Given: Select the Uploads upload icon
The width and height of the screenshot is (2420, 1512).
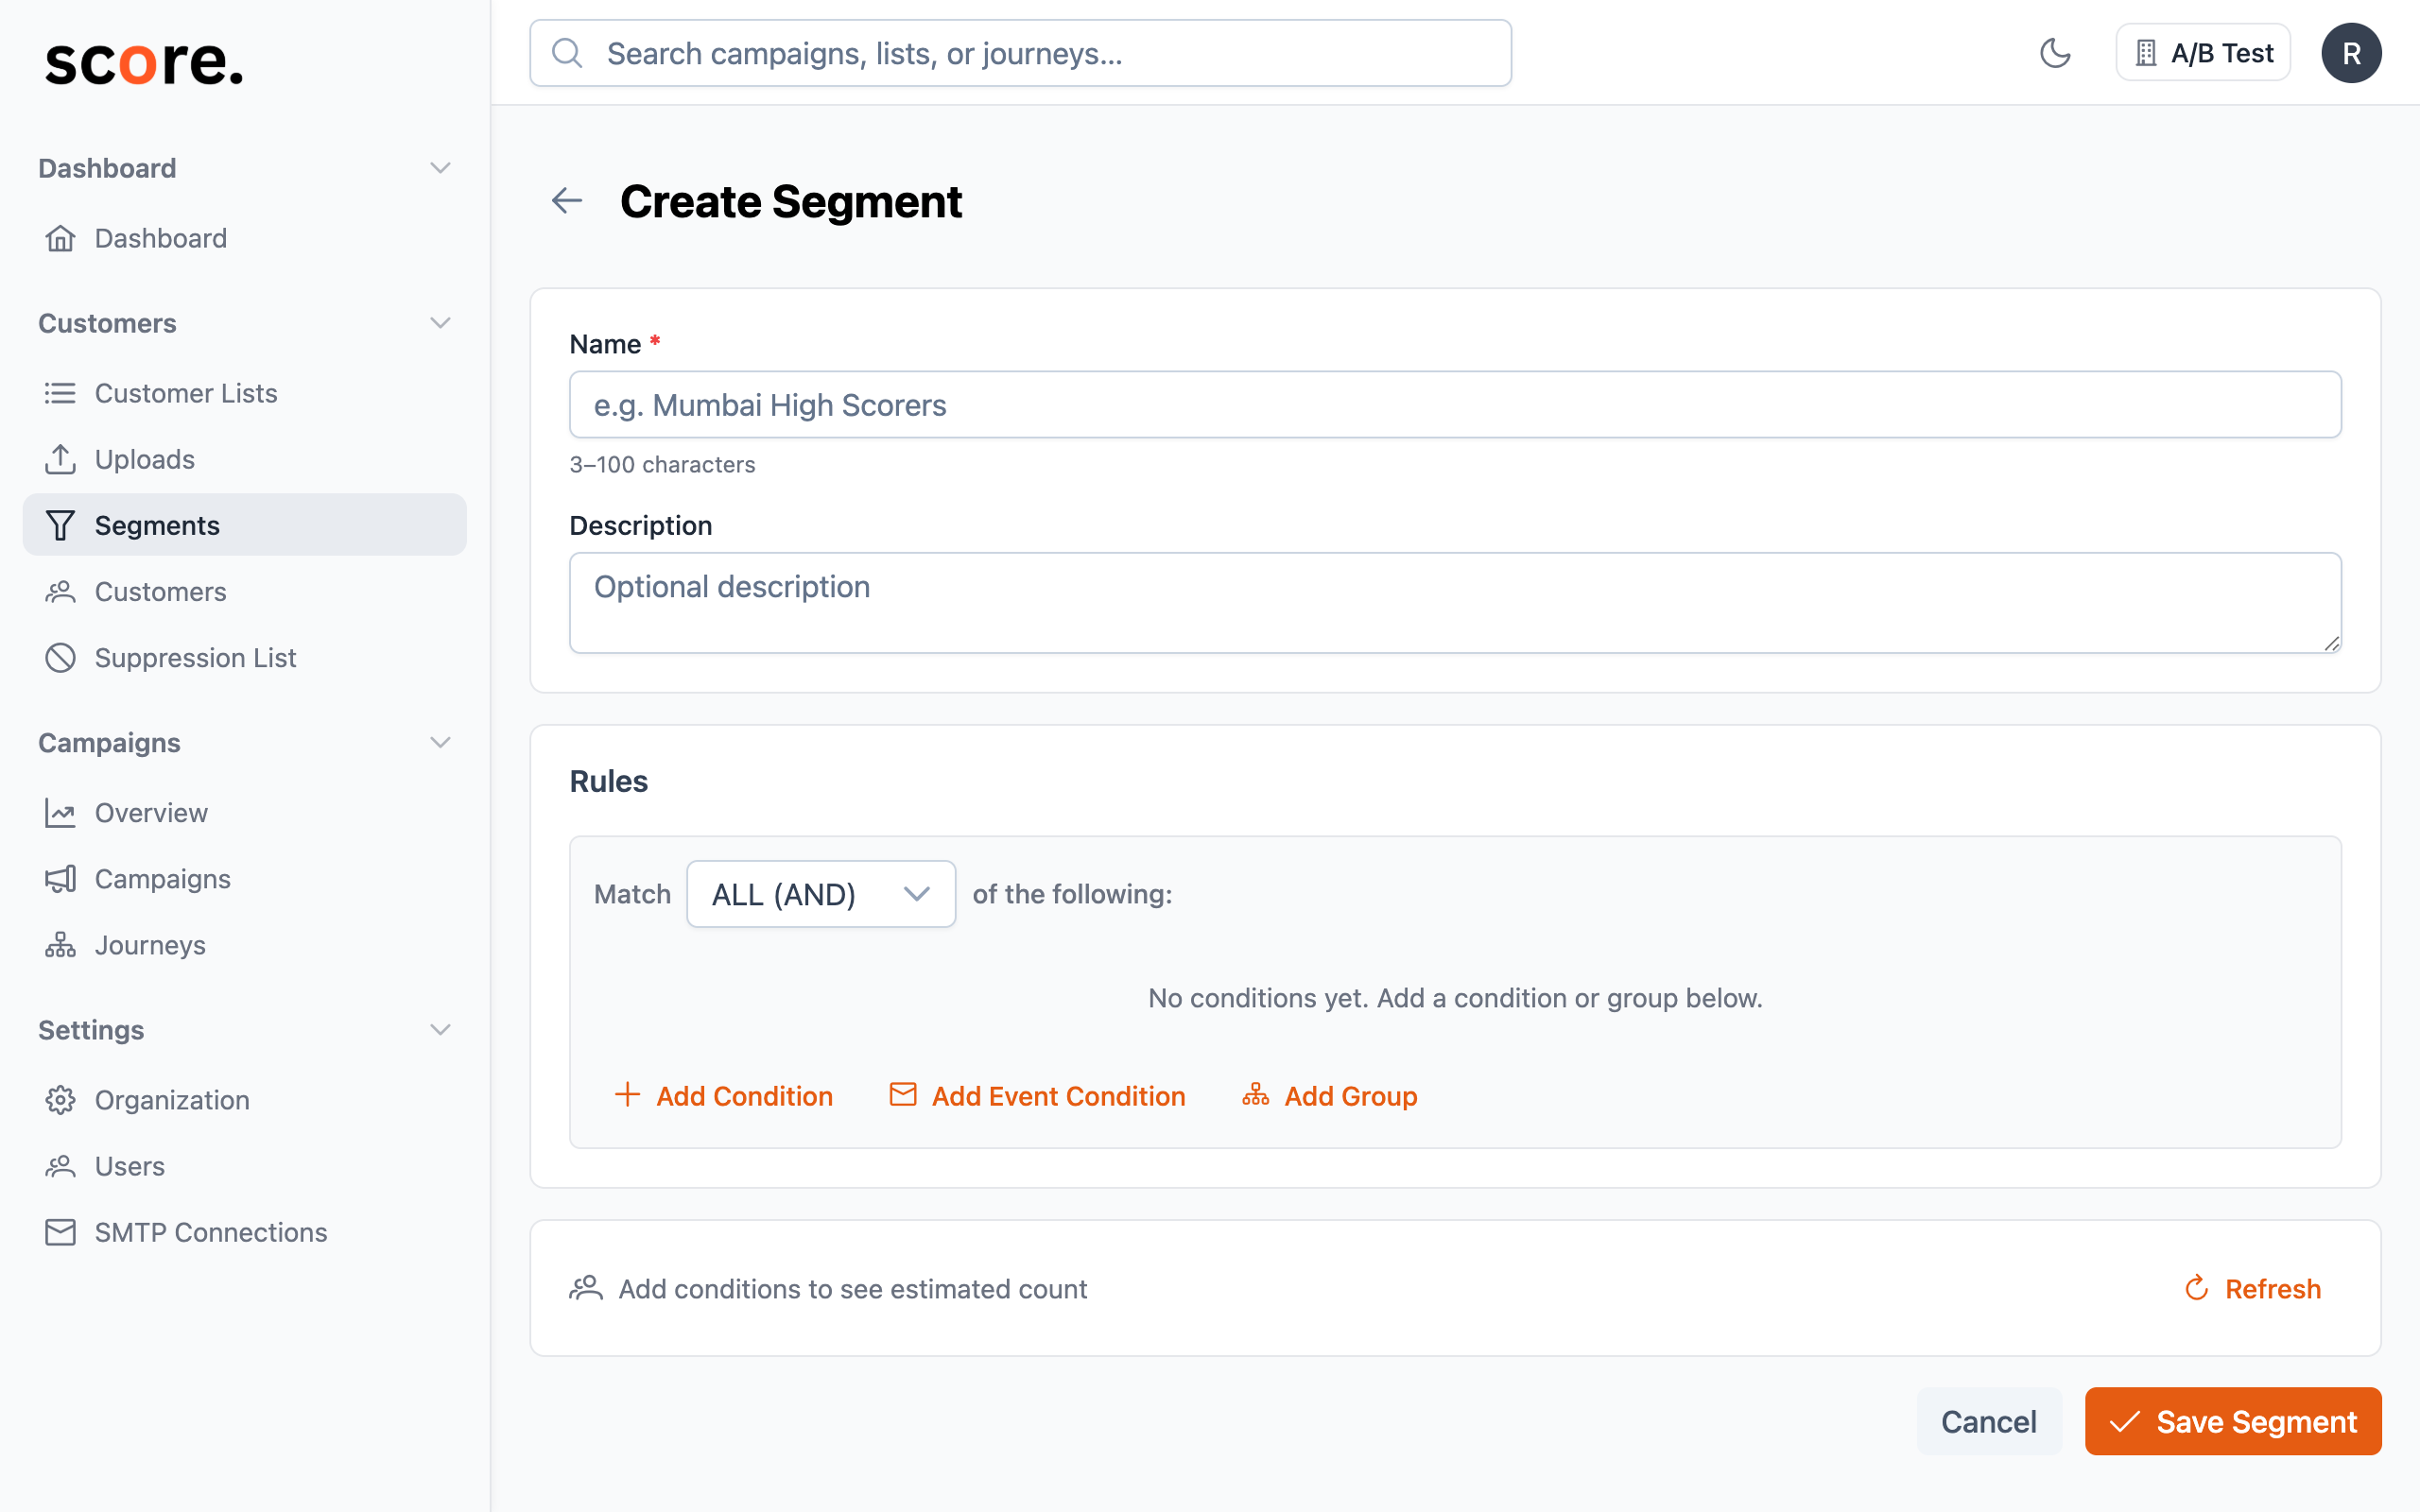Looking at the screenshot, I should click(60, 459).
